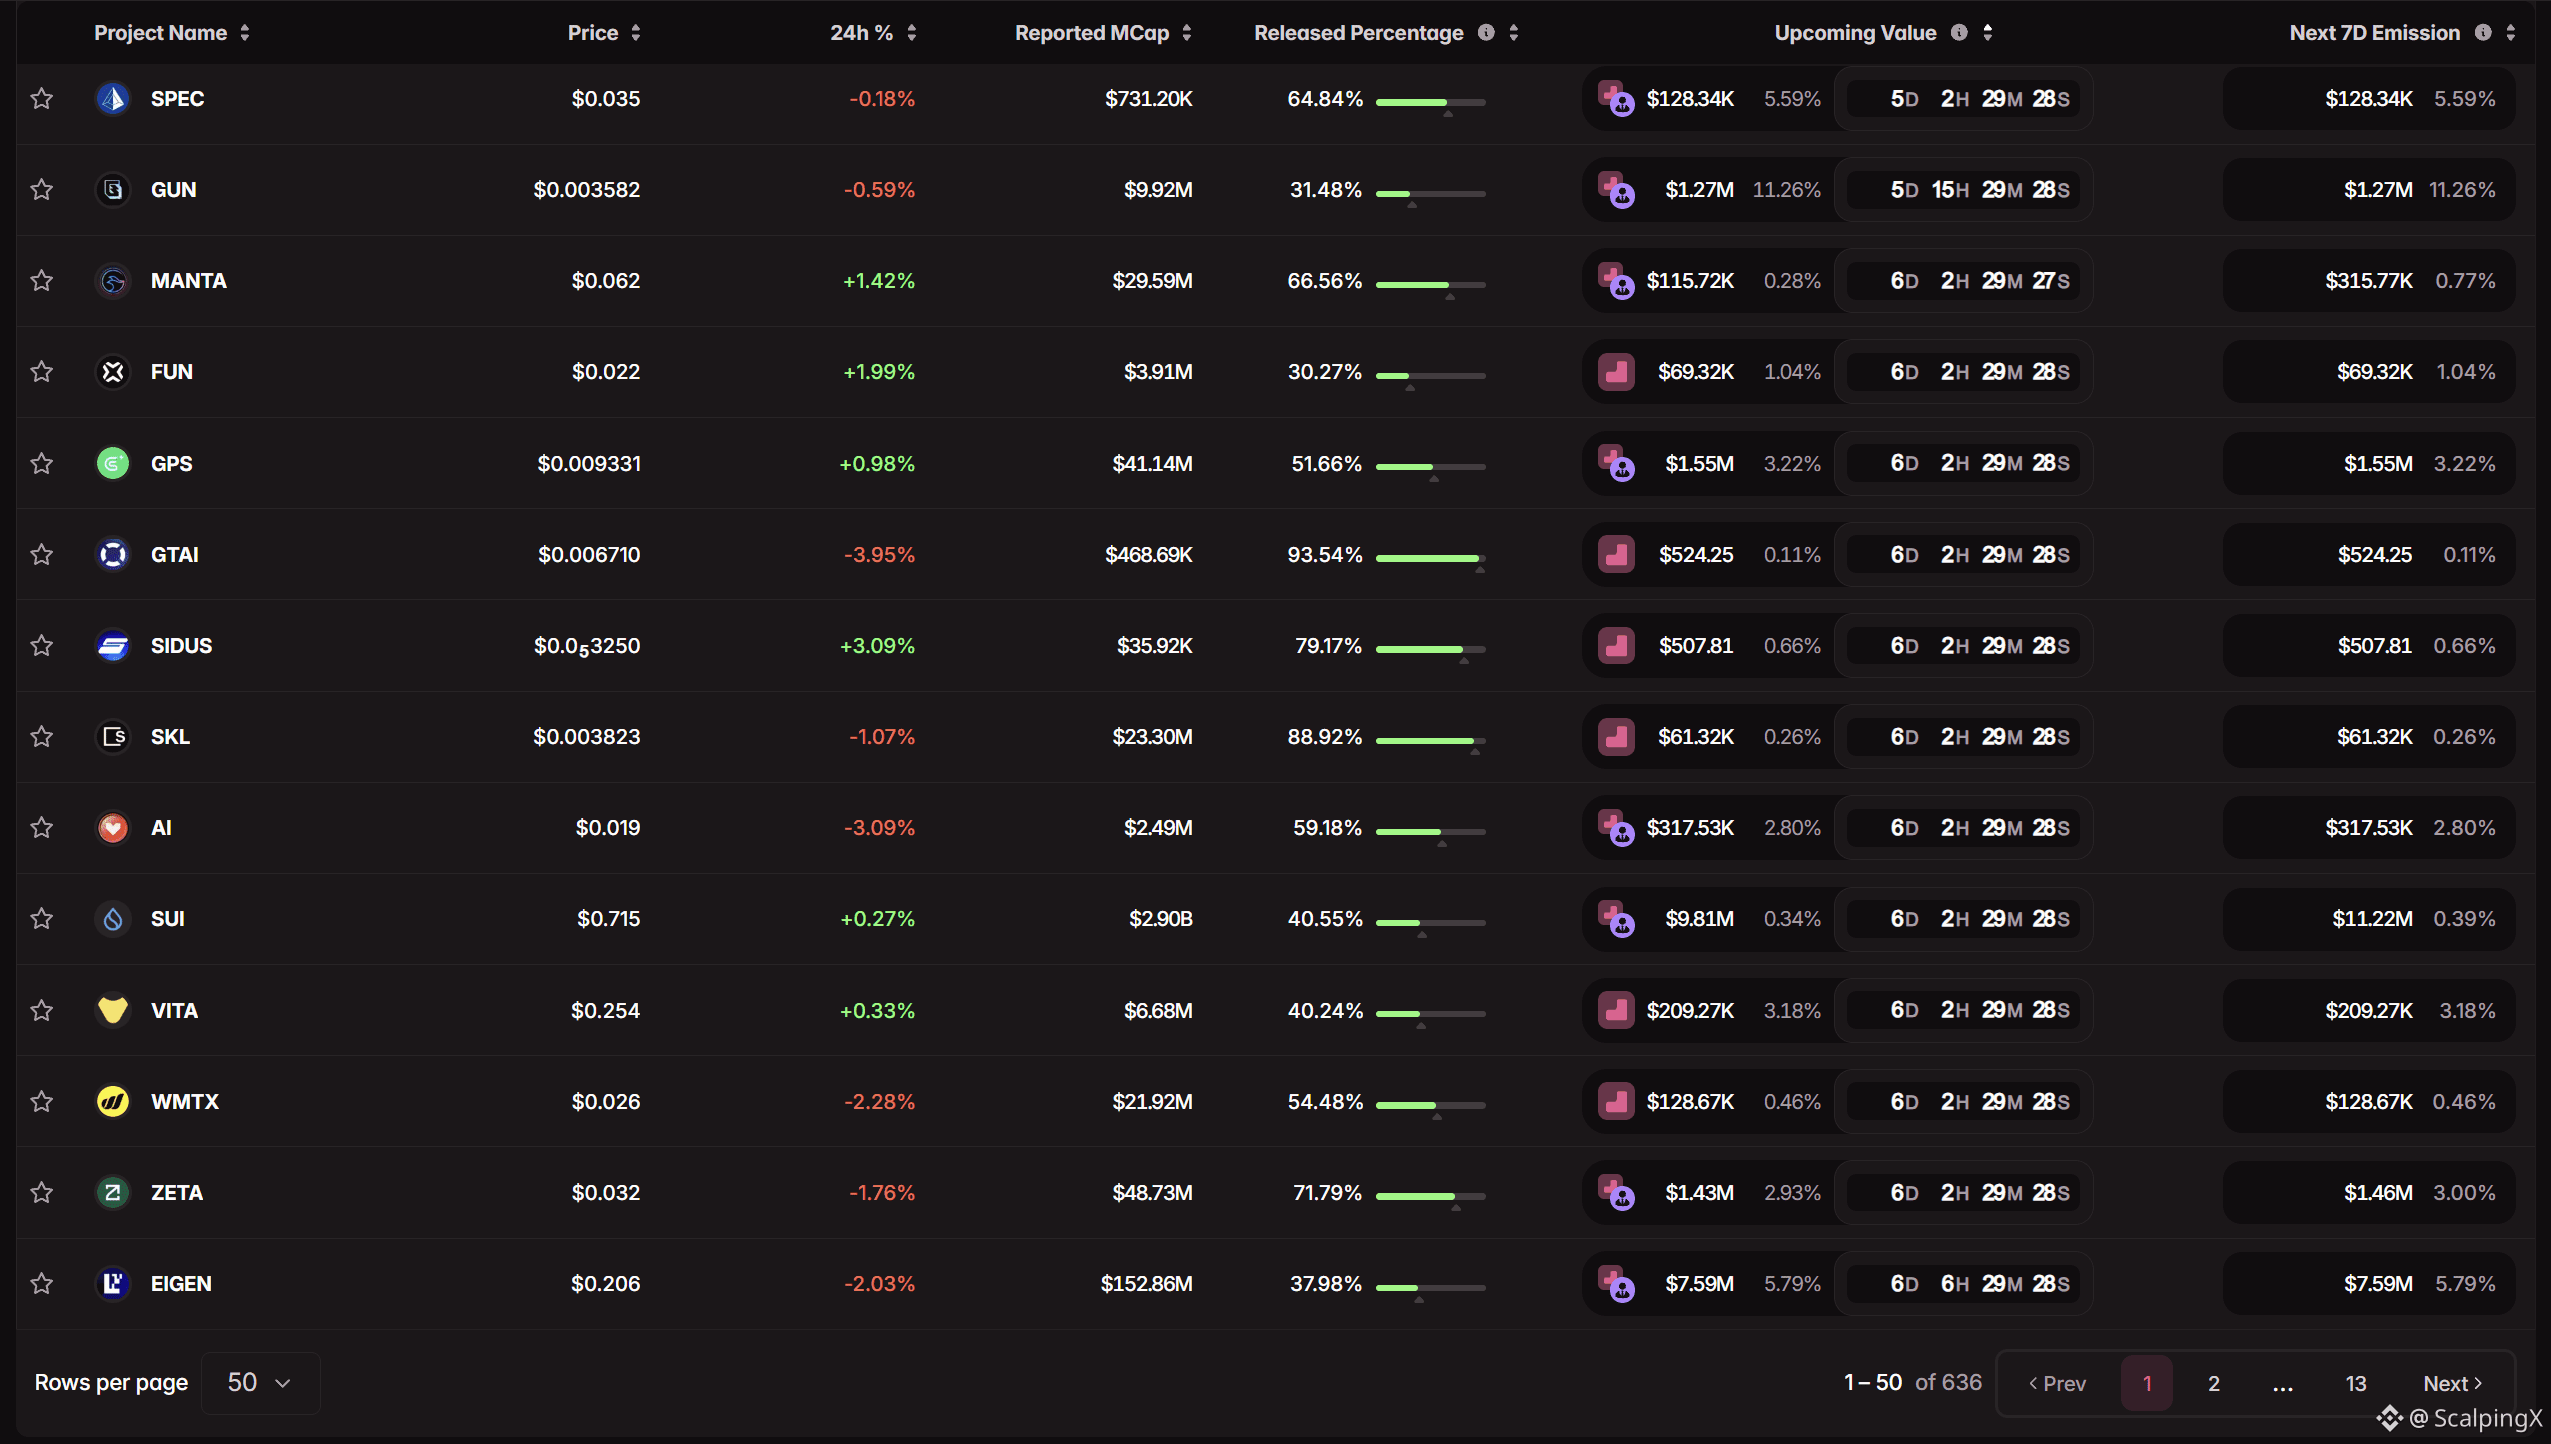Click AI upcoming value $317.53K
Viewport: 2551px width, 1444px height.
point(1690,828)
